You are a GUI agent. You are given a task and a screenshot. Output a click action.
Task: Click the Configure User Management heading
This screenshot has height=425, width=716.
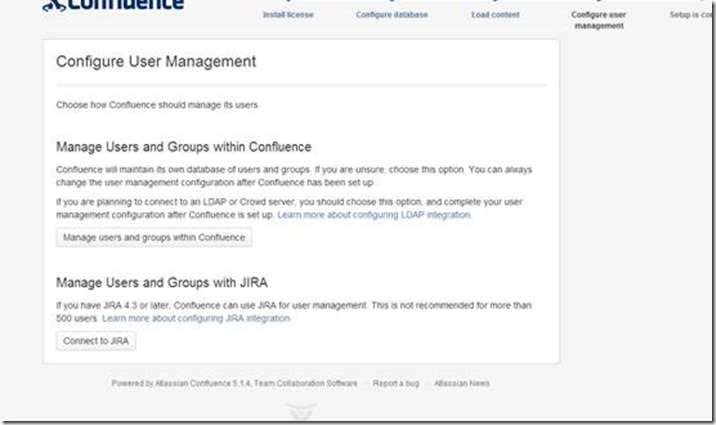click(x=156, y=62)
